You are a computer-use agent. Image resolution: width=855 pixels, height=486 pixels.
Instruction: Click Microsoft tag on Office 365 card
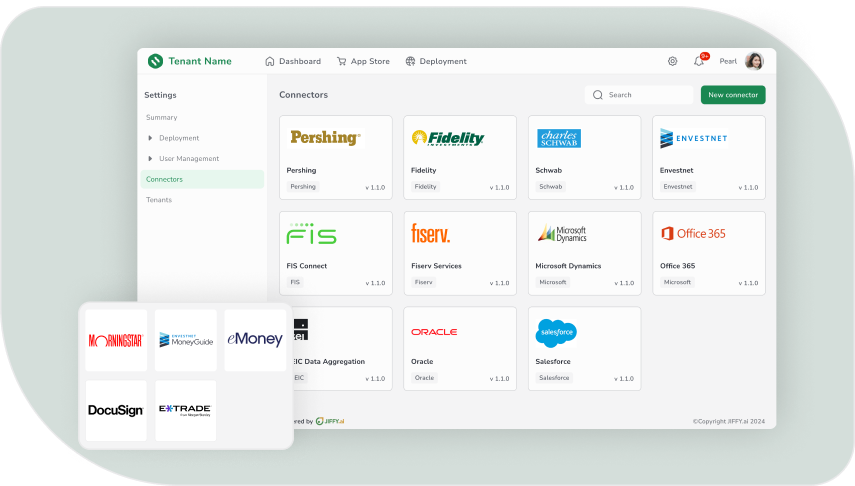677,282
